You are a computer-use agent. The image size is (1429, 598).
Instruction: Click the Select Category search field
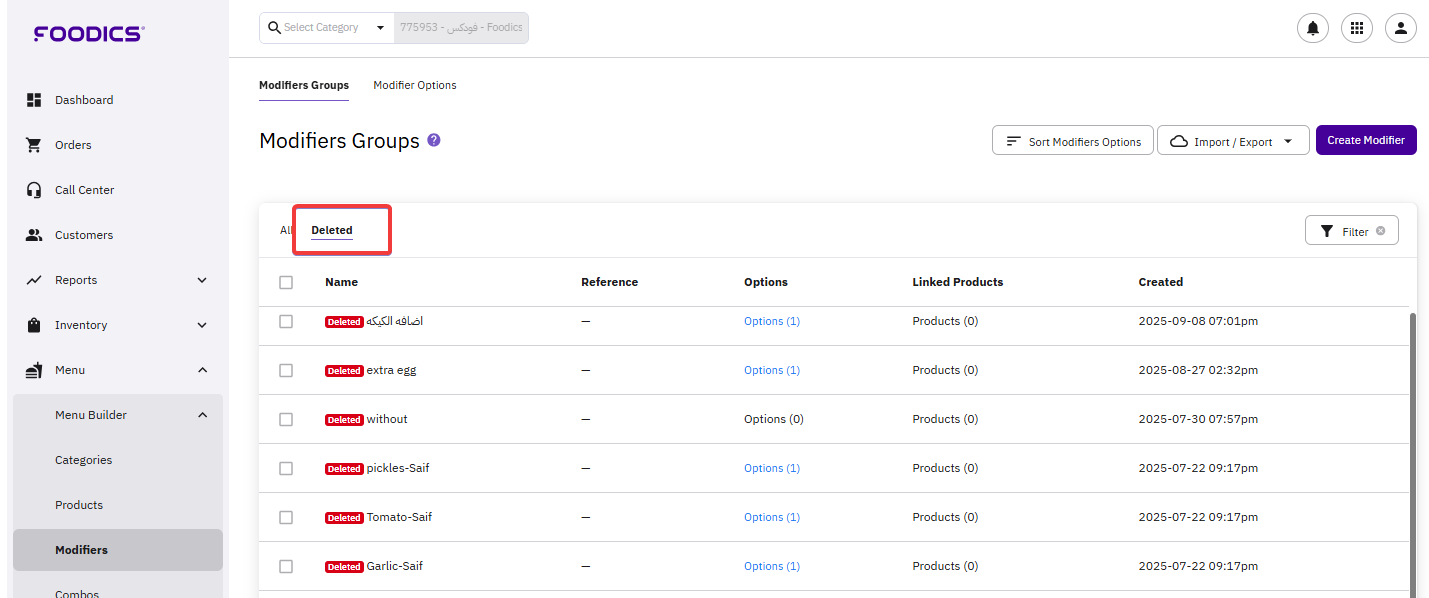[326, 28]
